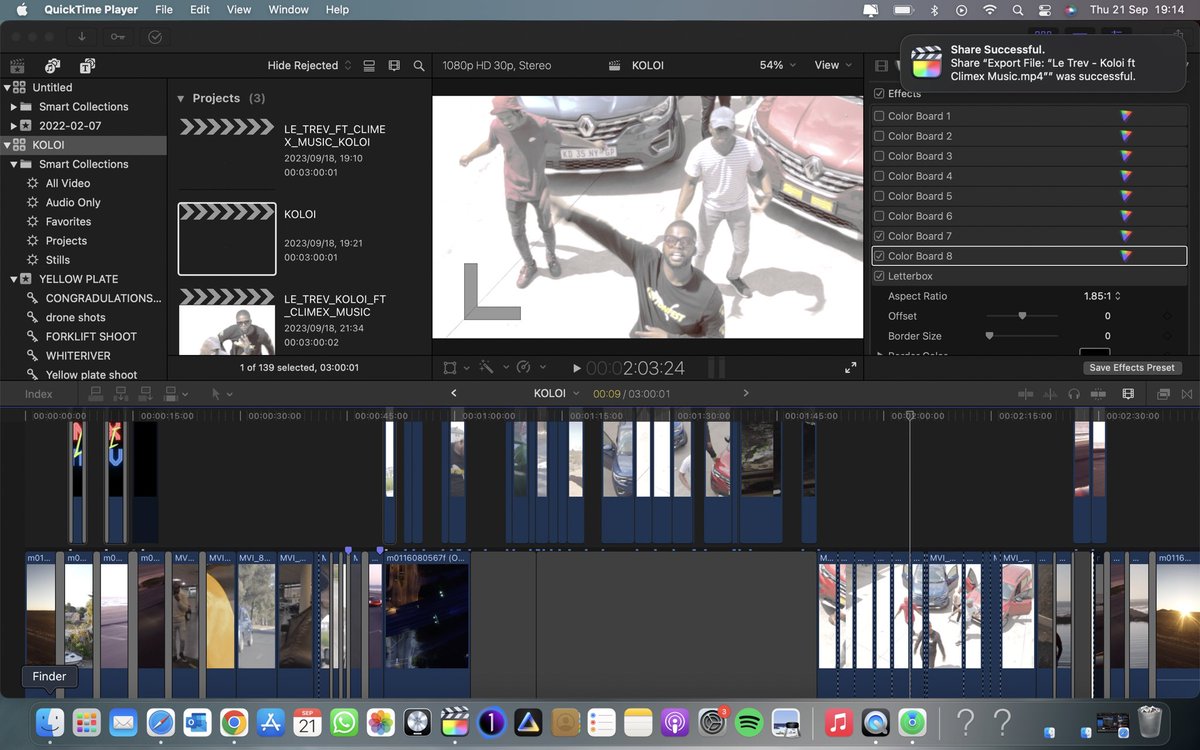Open the Photos and Audio sidebar

pyautogui.click(x=52, y=66)
